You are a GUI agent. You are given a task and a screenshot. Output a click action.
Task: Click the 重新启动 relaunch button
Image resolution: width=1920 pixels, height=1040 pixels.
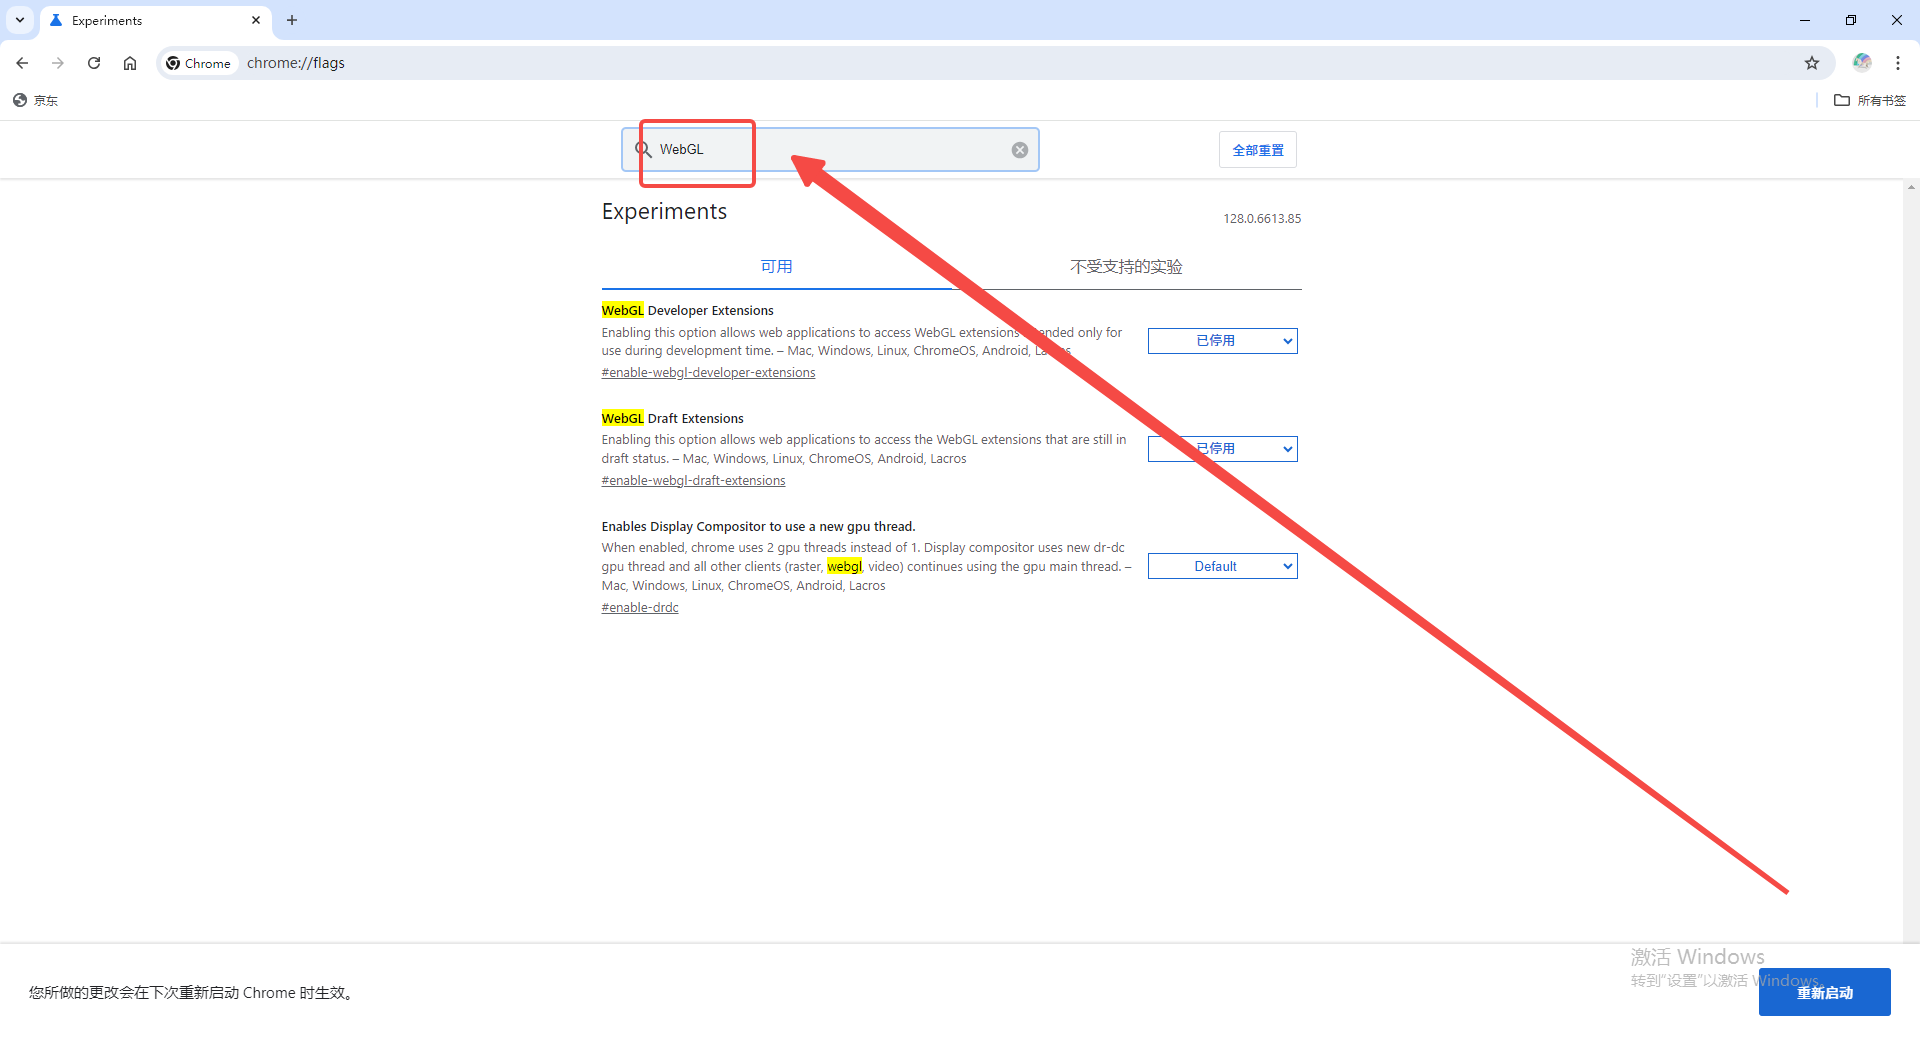click(x=1824, y=992)
